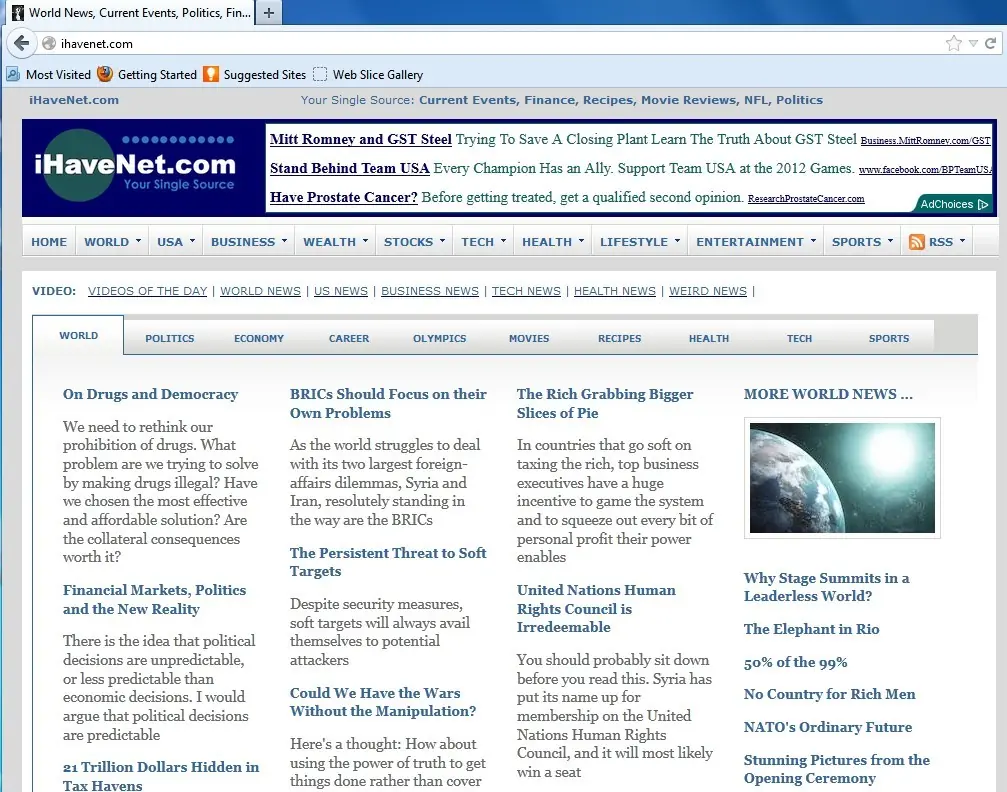Screen dimensions: 1007x792
Task: Select the TECH content tab
Action: (799, 338)
